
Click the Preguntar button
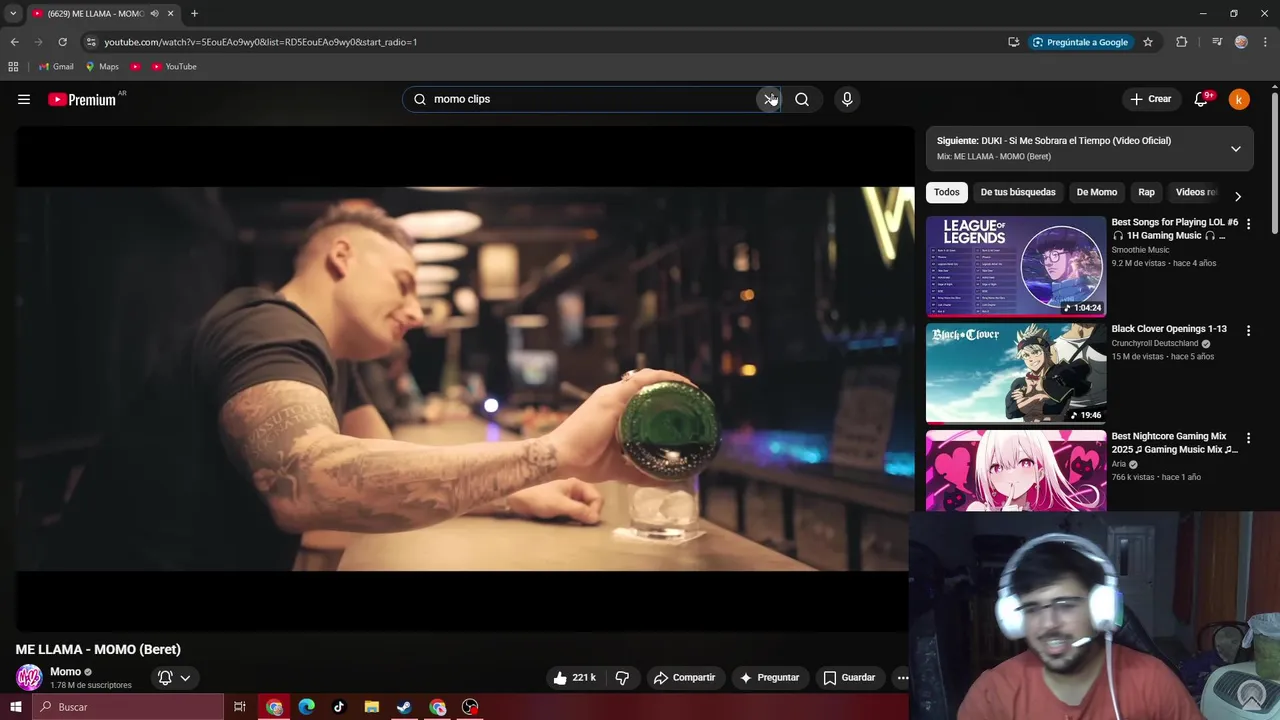pos(769,677)
